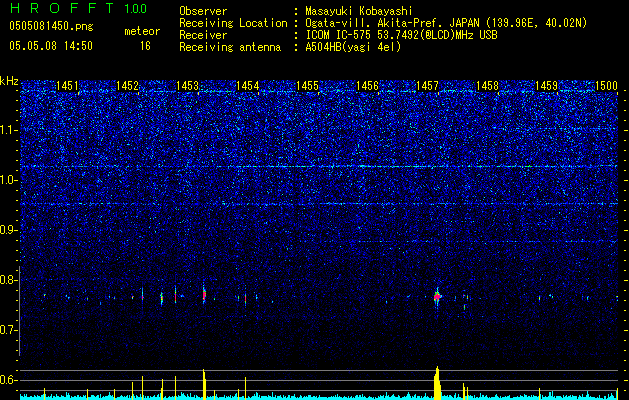Click the red meteor echo just after 1453
Image resolution: width=629 pixels, height=400 pixels.
(x=204, y=295)
